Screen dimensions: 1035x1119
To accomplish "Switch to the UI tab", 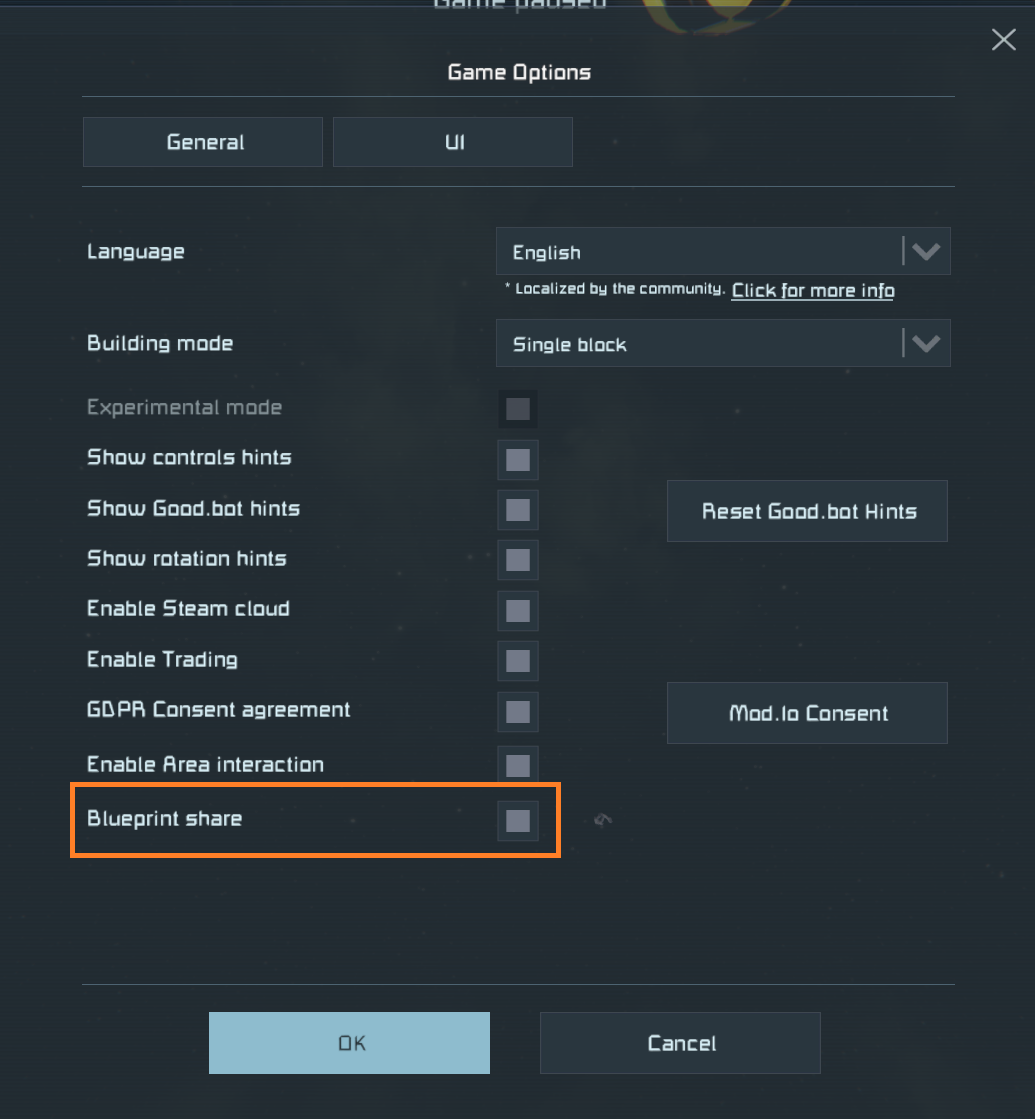I will pyautogui.click(x=453, y=142).
